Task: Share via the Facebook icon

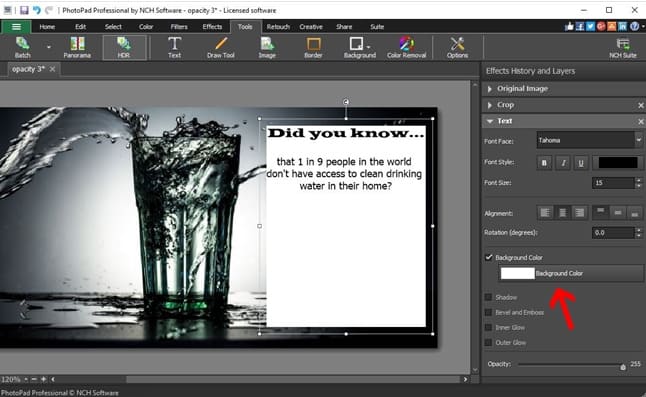Action: pyautogui.click(x=580, y=27)
